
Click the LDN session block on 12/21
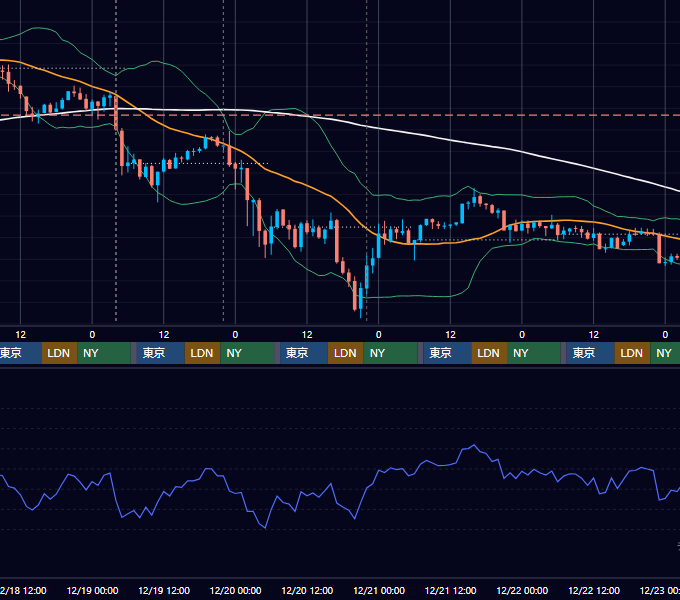tap(489, 353)
